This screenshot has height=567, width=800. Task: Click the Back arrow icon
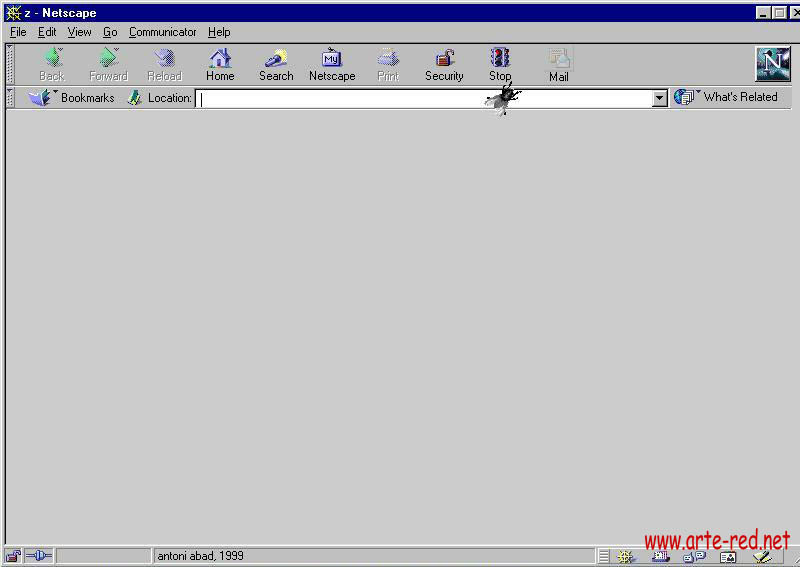52,59
